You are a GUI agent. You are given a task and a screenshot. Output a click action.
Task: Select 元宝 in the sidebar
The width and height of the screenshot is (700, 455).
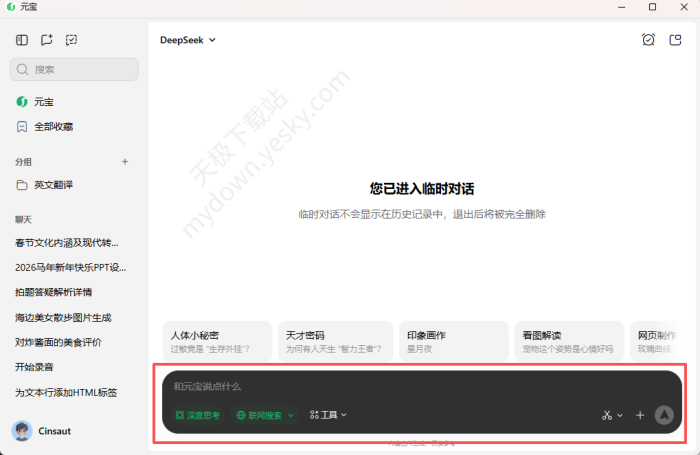[43, 102]
